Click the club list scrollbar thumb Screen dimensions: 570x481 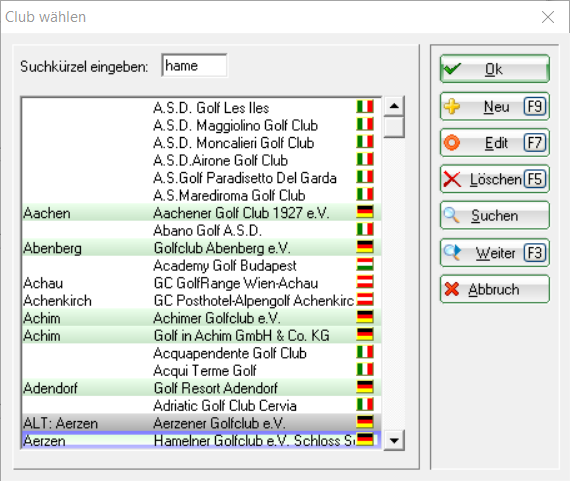[394, 127]
